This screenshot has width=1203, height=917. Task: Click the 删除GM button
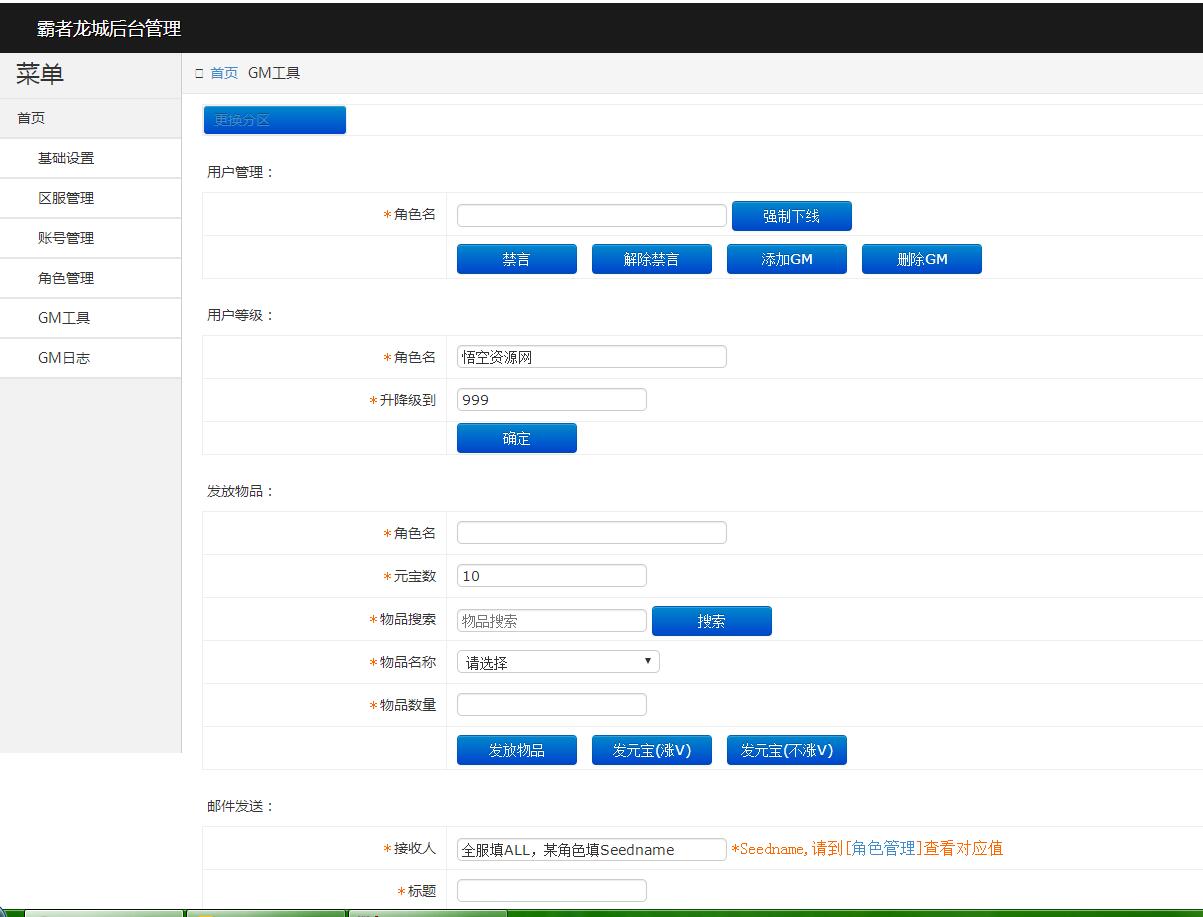[x=921, y=259]
